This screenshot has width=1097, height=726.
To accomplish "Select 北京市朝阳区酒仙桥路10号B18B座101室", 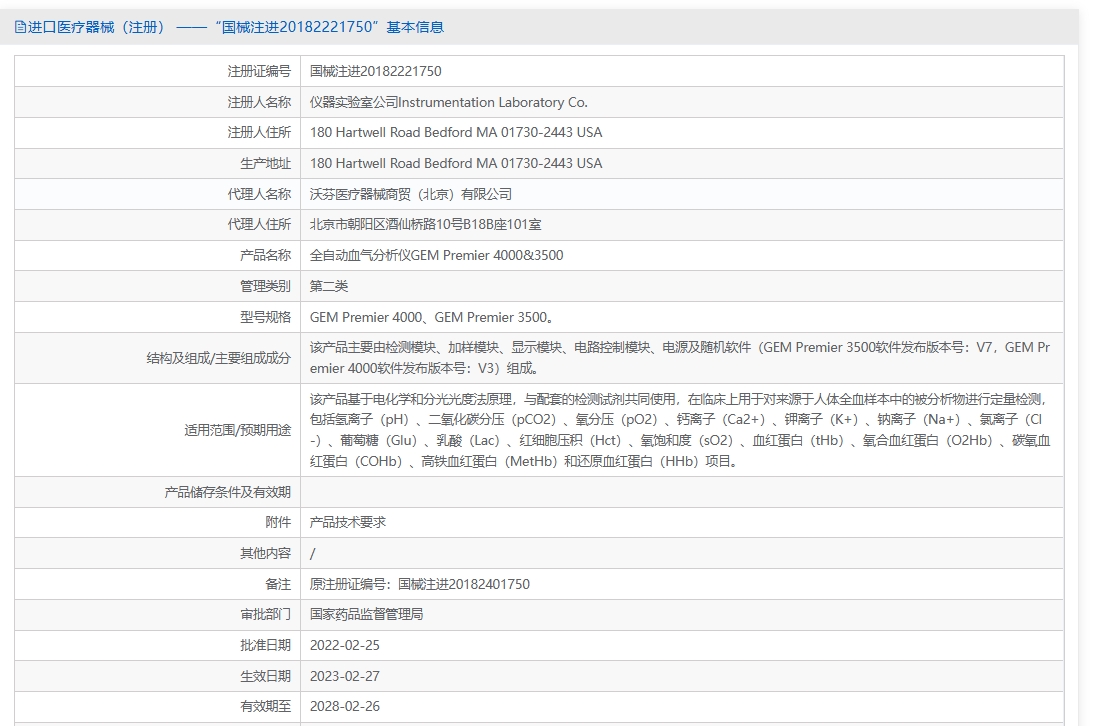I will [425, 225].
